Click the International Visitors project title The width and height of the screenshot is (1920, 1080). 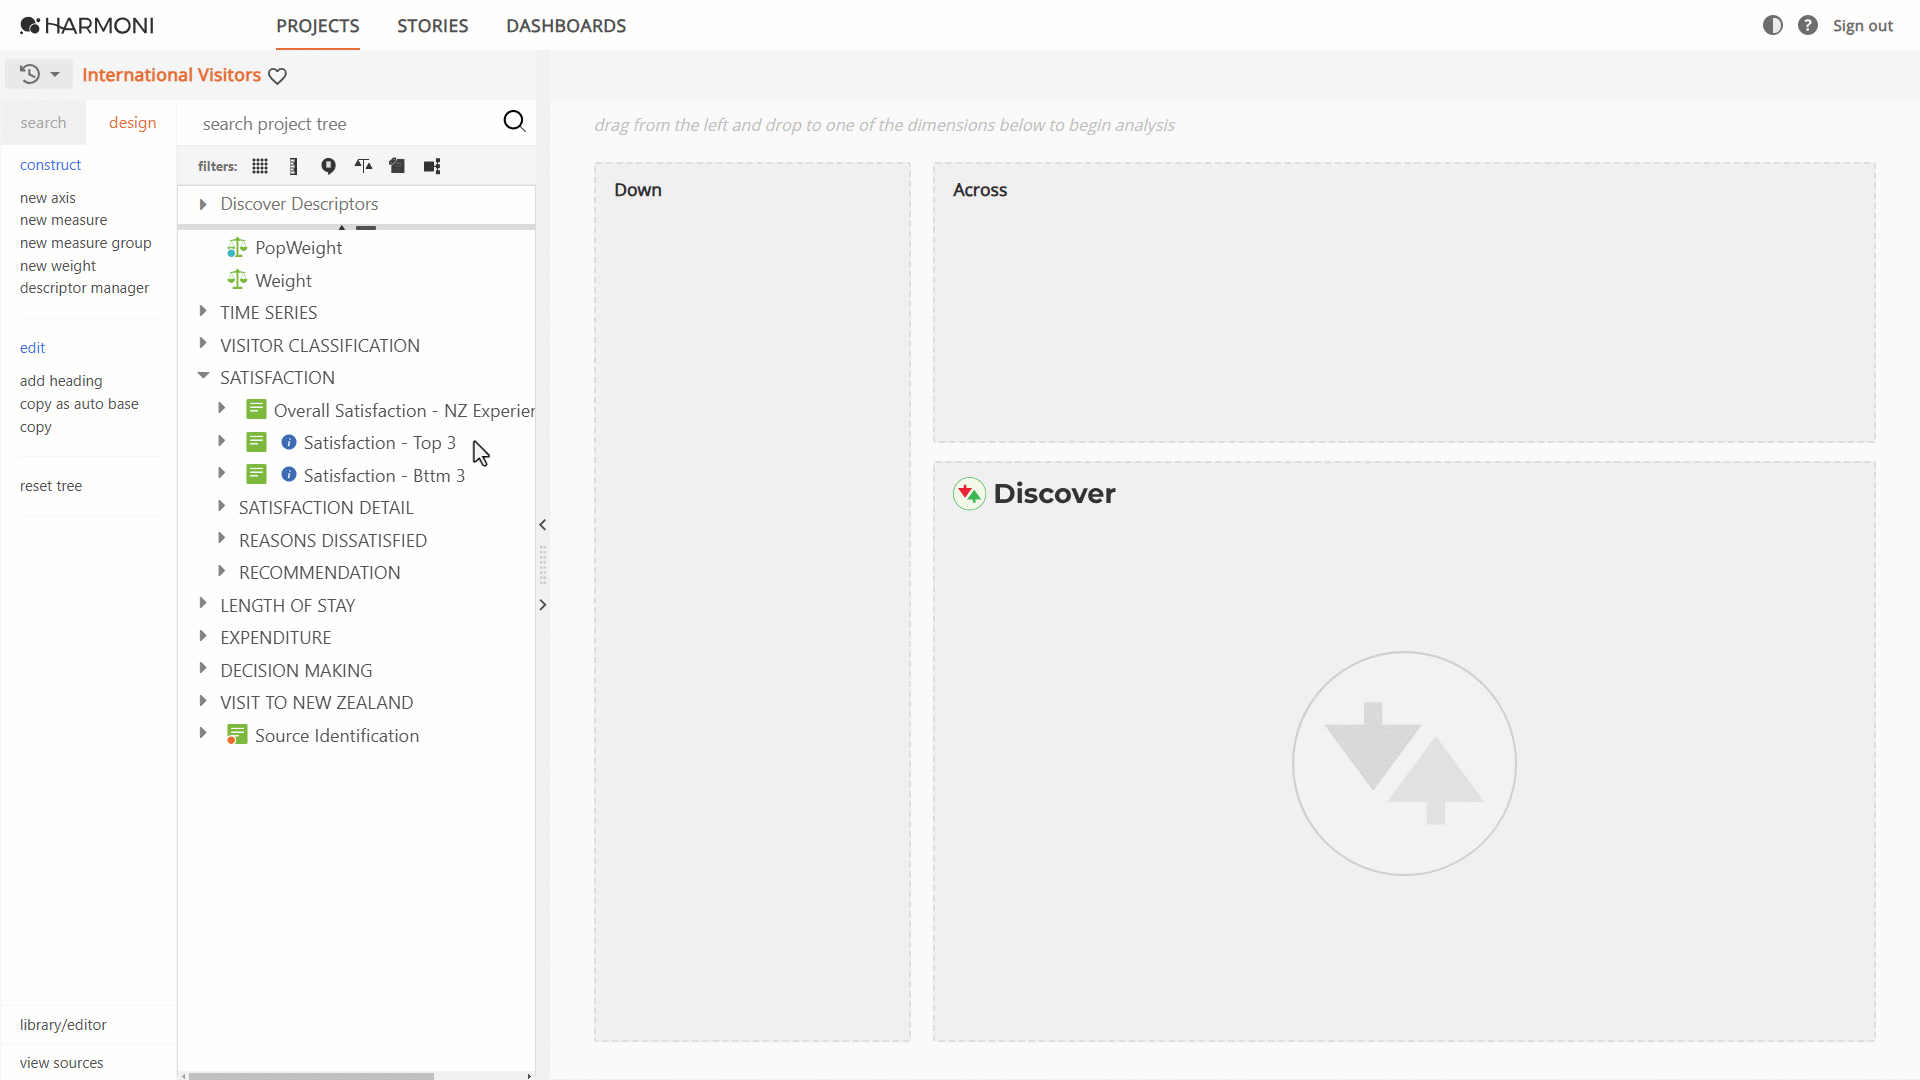pos(171,75)
